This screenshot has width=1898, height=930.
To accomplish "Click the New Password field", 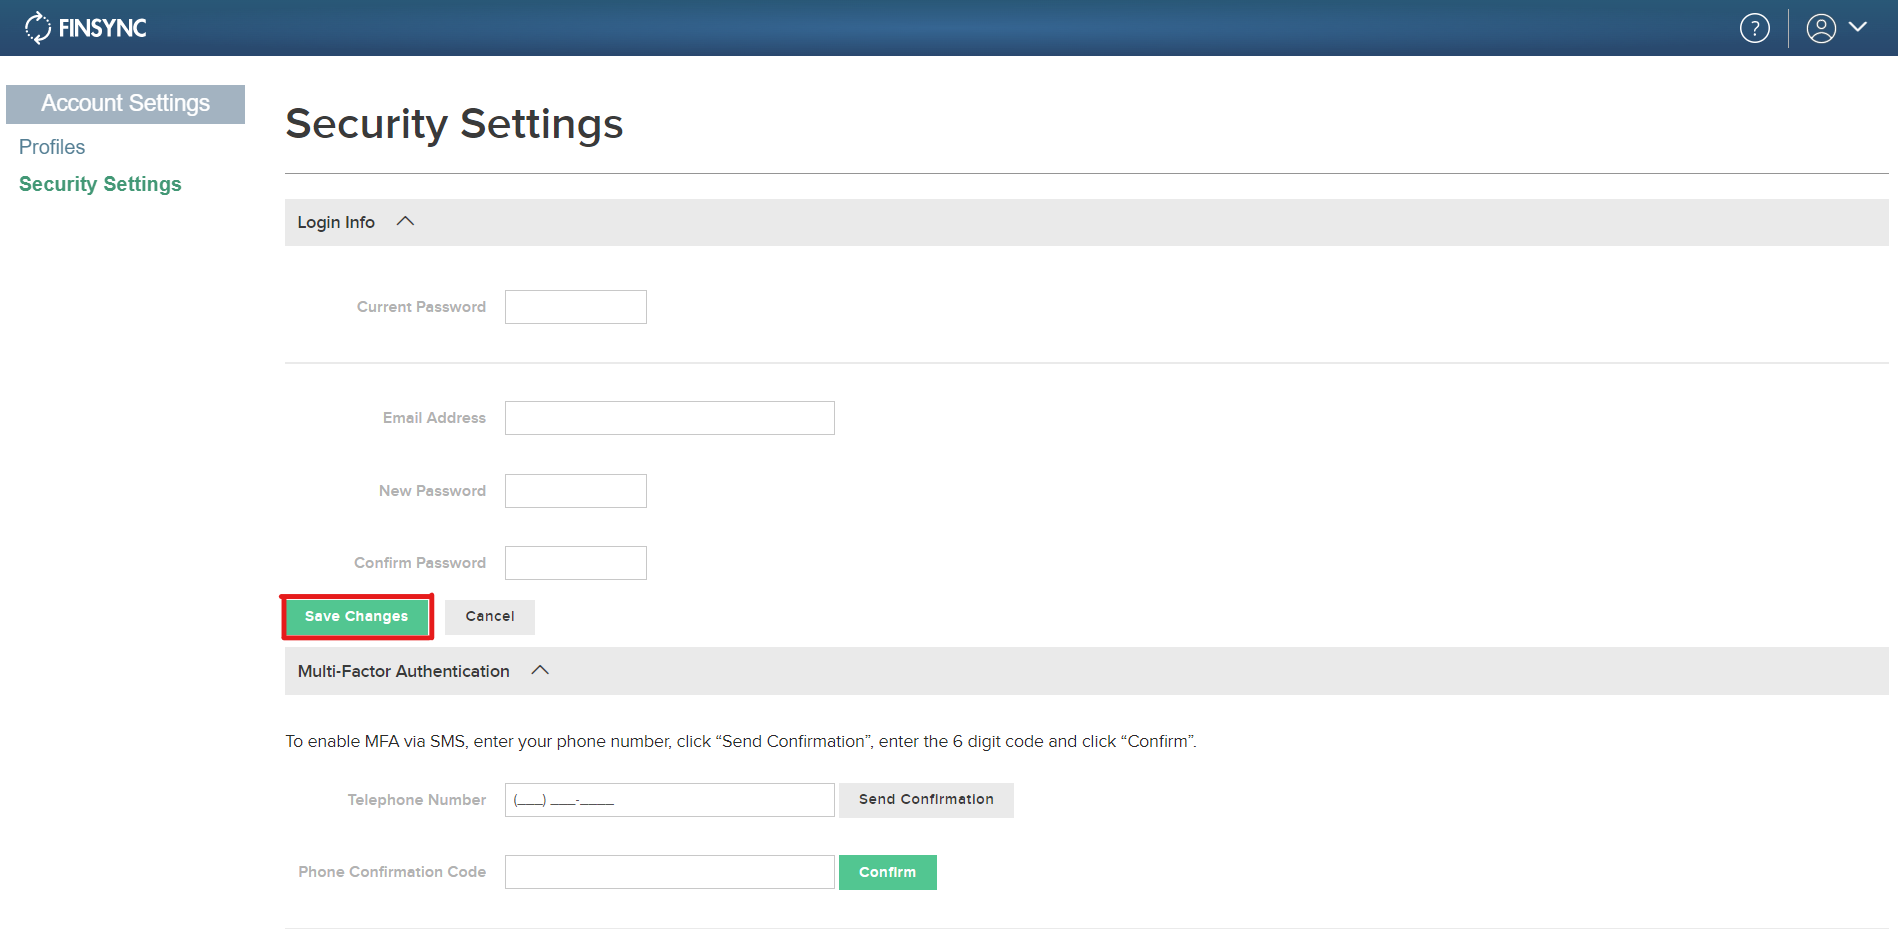I will click(x=575, y=490).
